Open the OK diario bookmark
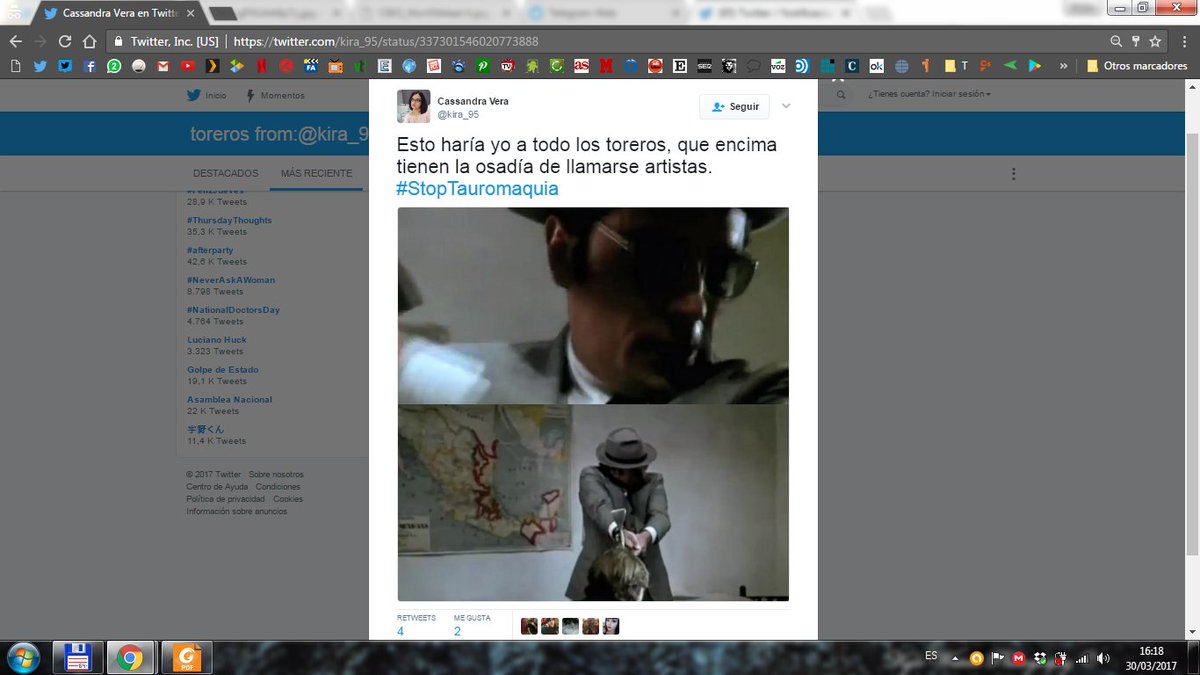The image size is (1200, 675). pyautogui.click(x=876, y=66)
